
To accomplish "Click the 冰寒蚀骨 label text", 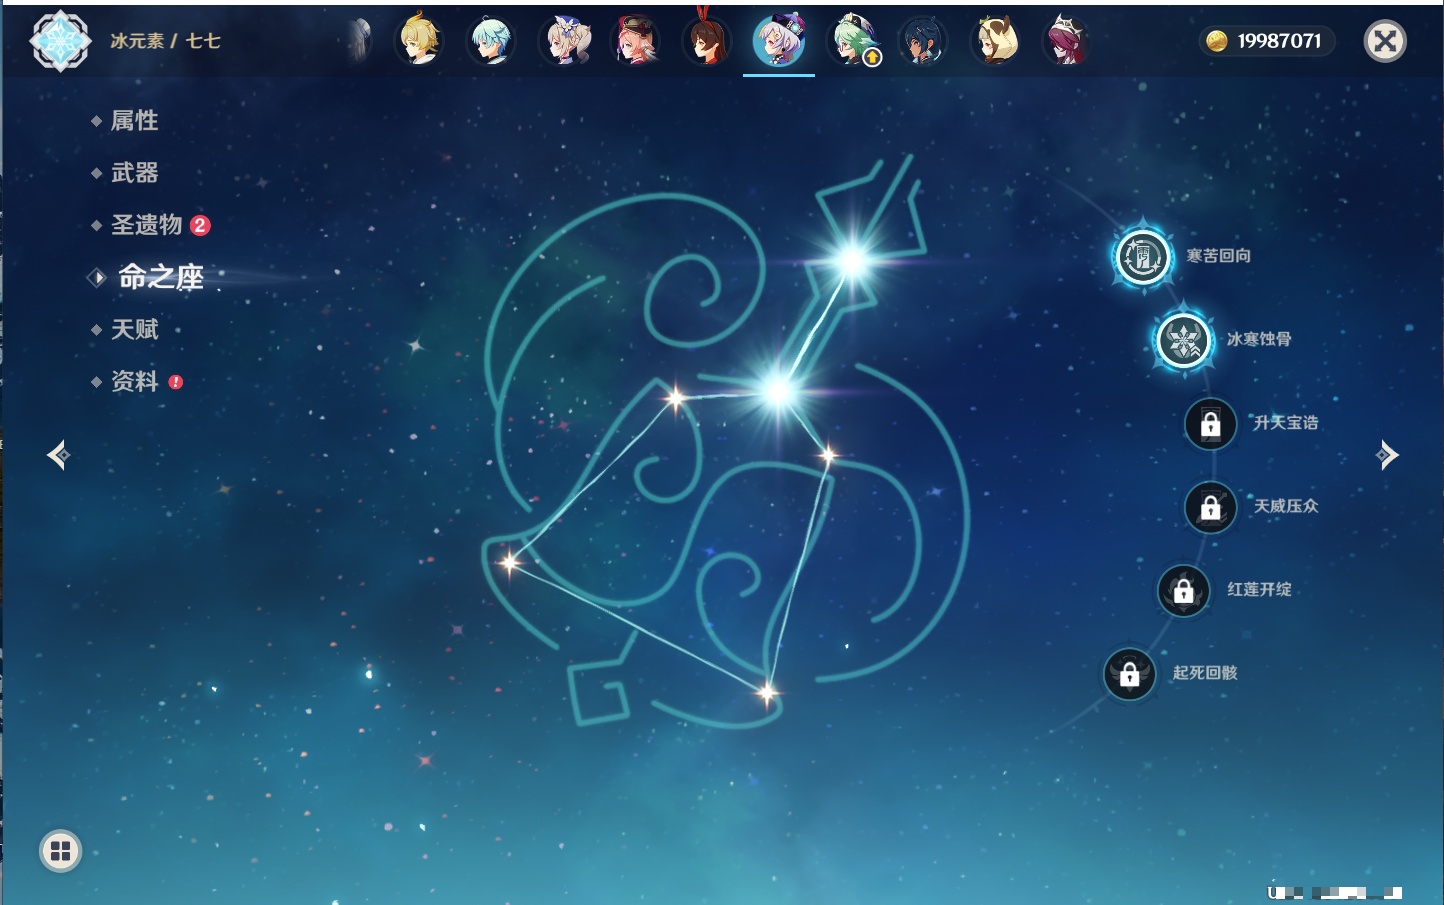I will [1259, 339].
